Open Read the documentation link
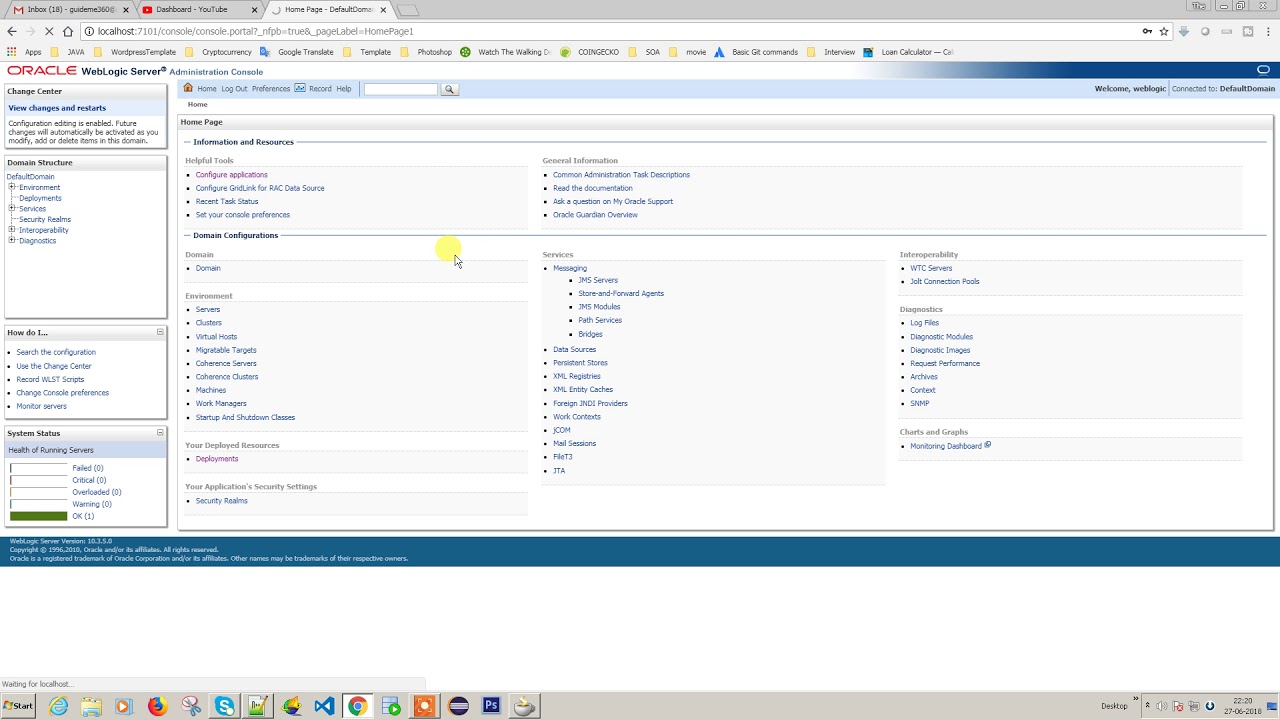Screen dimensions: 1280x720 [x=593, y=188]
